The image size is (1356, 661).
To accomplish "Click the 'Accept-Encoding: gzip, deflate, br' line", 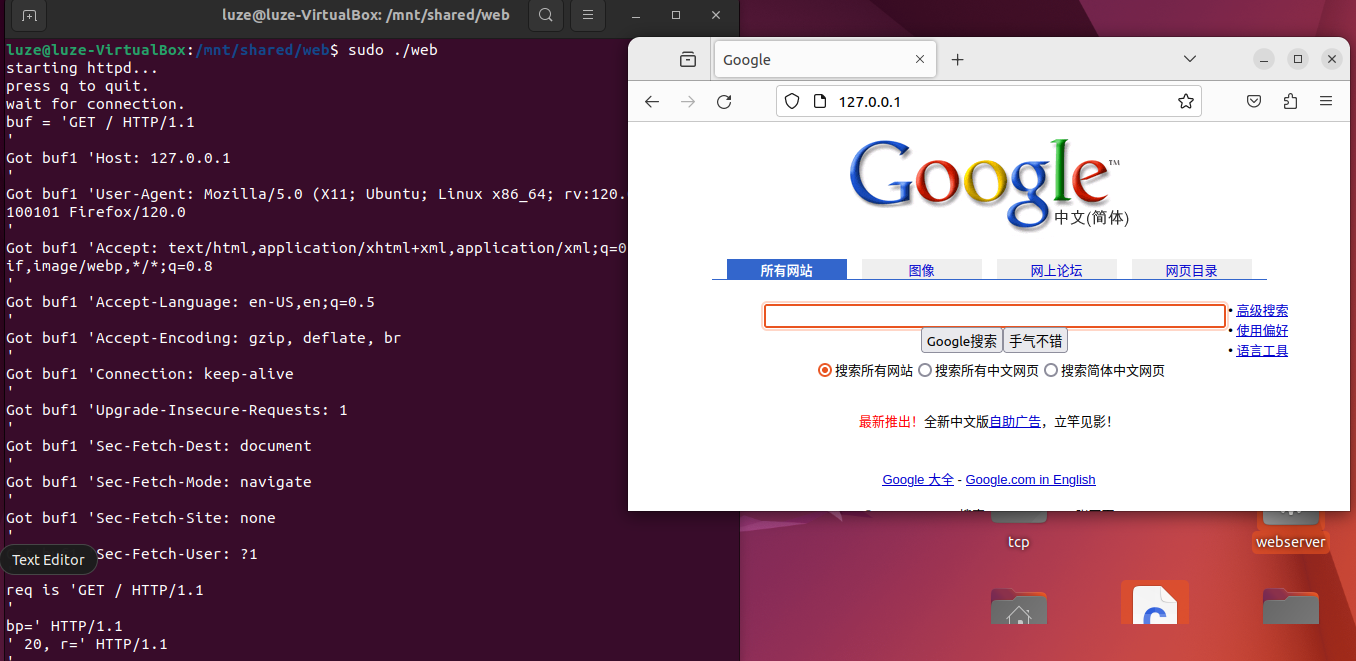I will (203, 338).
